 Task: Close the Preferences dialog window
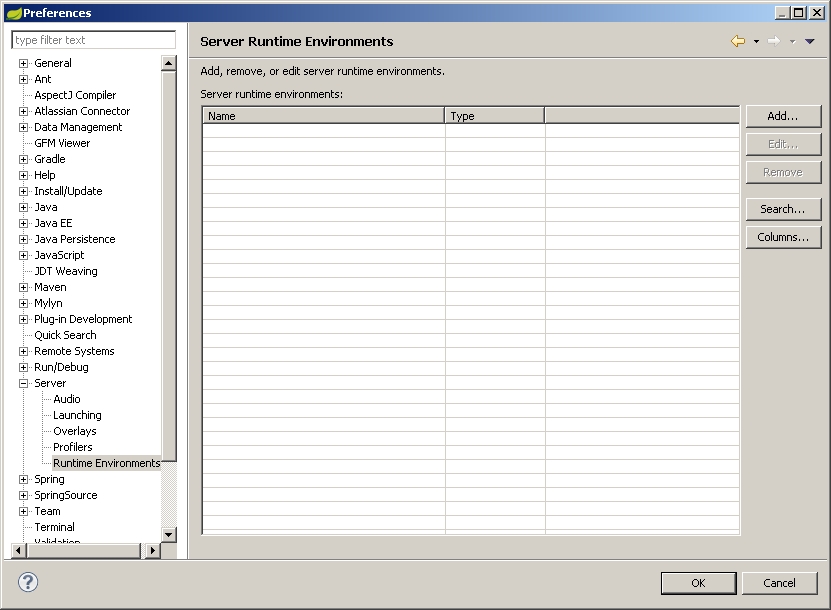817,13
